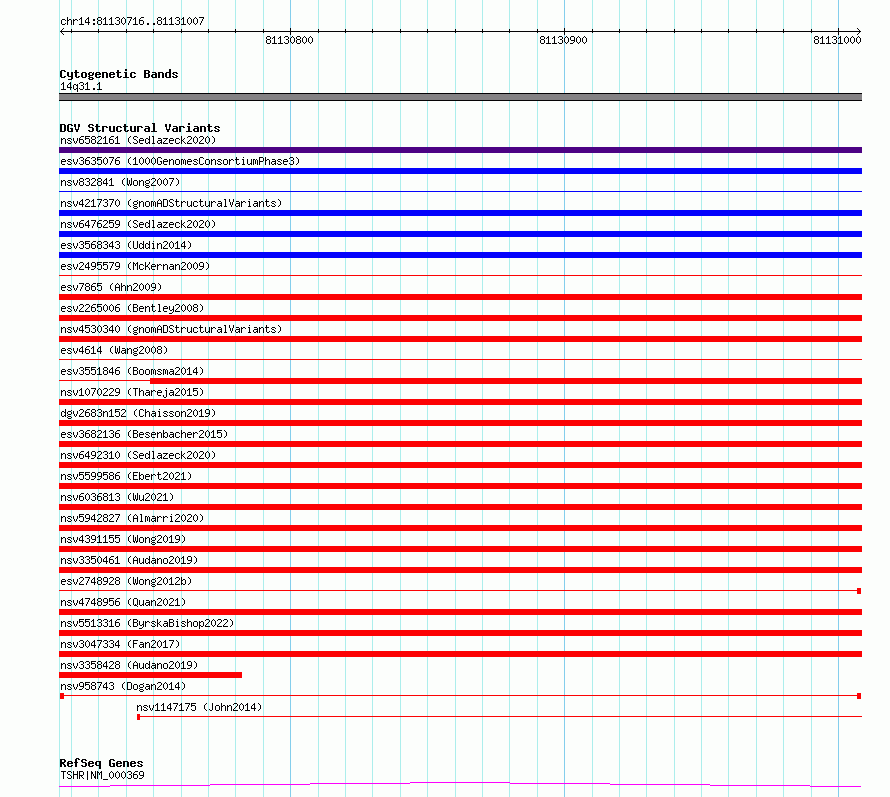Click the 81131000 ruler coordinate
The height and width of the screenshot is (797, 890).
tap(837, 40)
